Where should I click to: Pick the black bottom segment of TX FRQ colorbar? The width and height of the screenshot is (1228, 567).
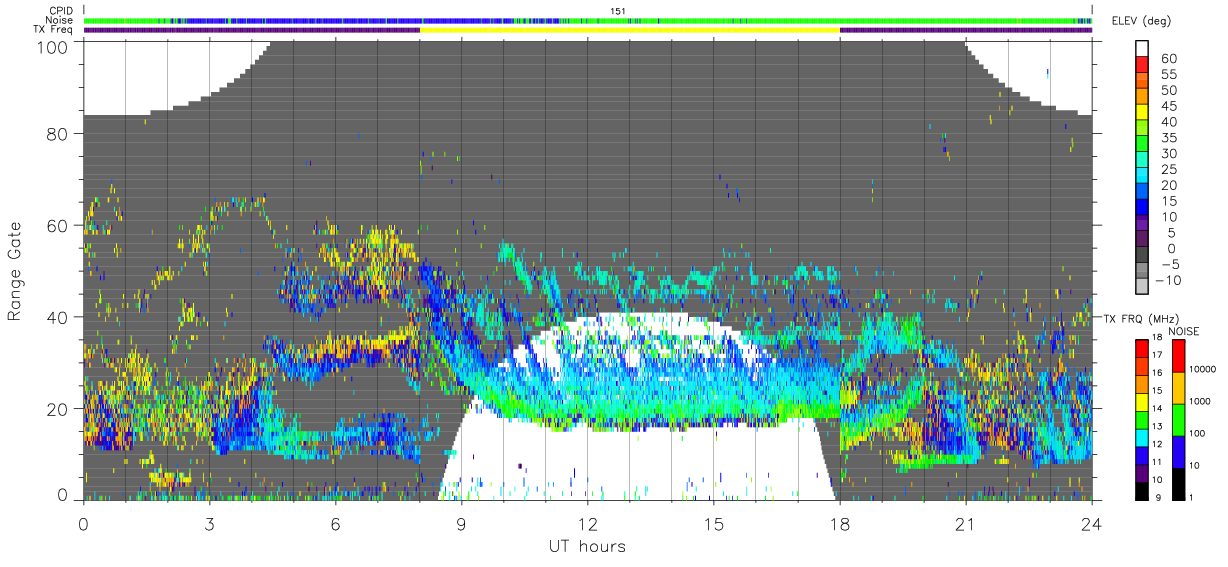[x=1140, y=491]
